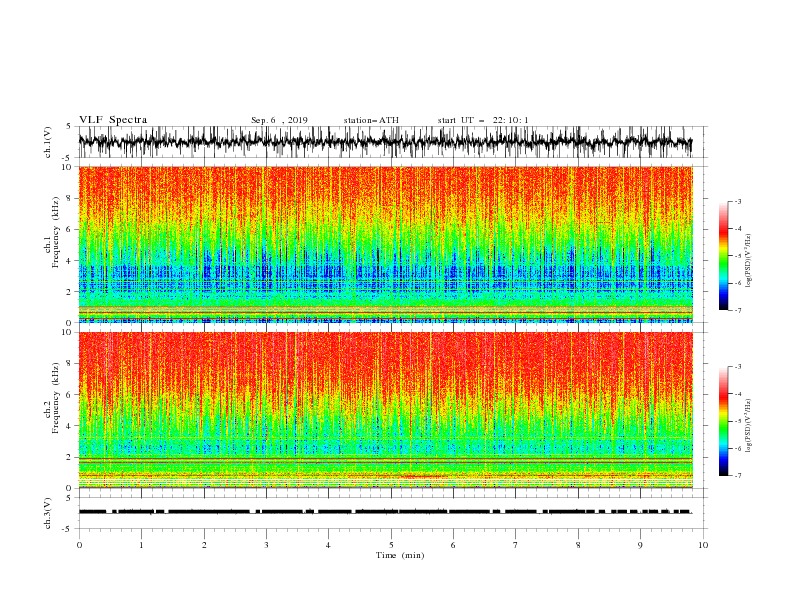Click the "0" label on the time axis
This screenshot has width=792, height=612.
point(79,545)
